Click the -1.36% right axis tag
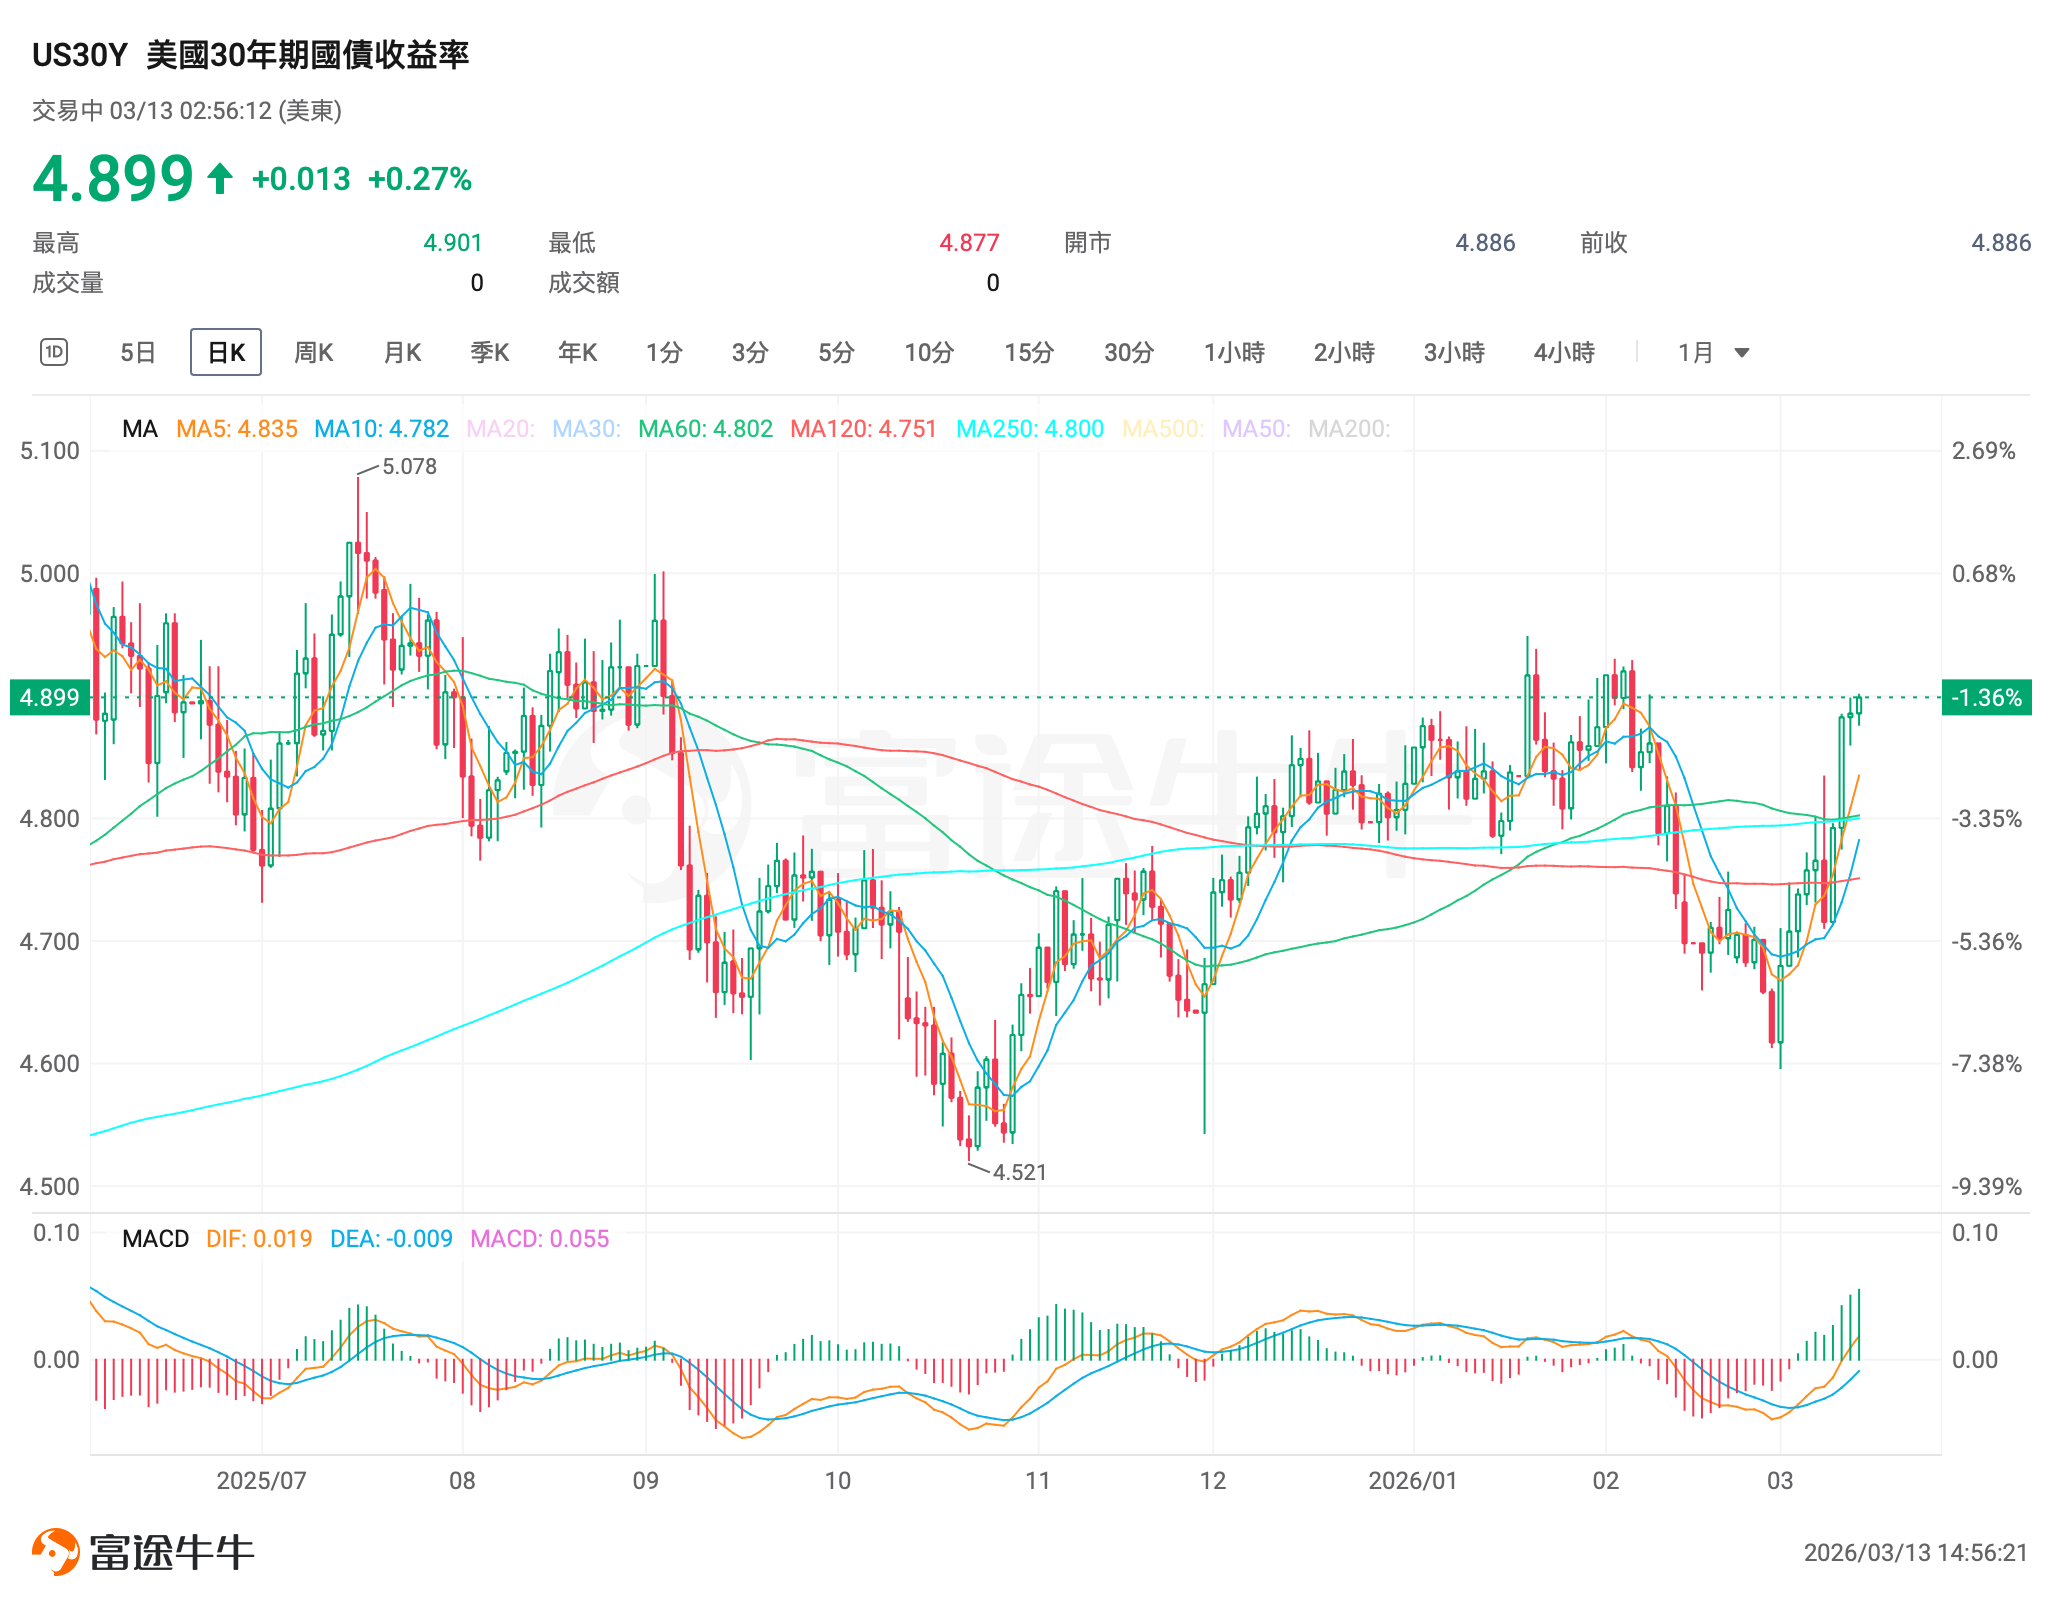Image resolution: width=2062 pixels, height=1606 pixels. pos(1986,697)
